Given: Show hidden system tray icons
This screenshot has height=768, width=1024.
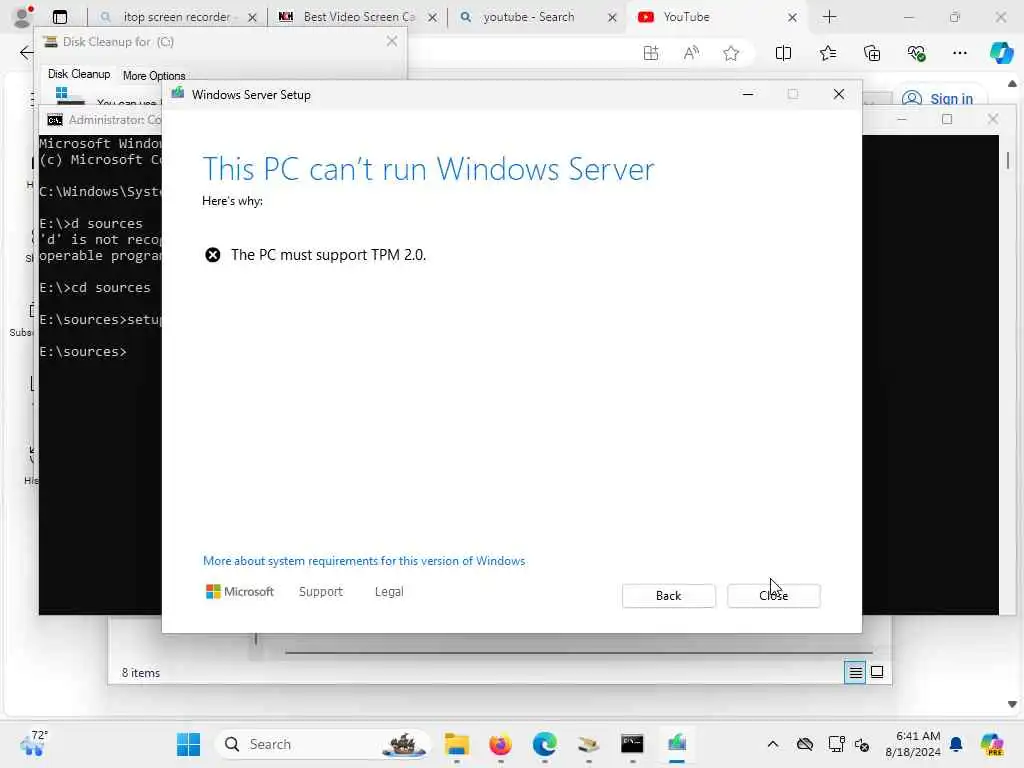Looking at the screenshot, I should coord(773,744).
